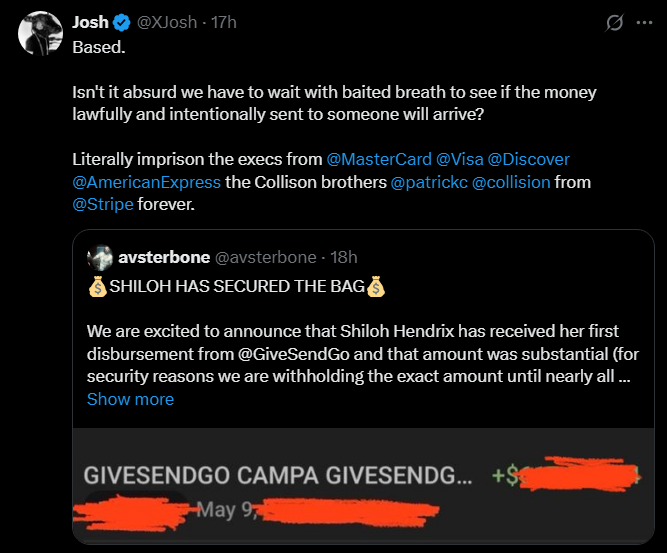Click the quoted post's 18h timestamp
This screenshot has height=553, width=667.
[x=343, y=258]
